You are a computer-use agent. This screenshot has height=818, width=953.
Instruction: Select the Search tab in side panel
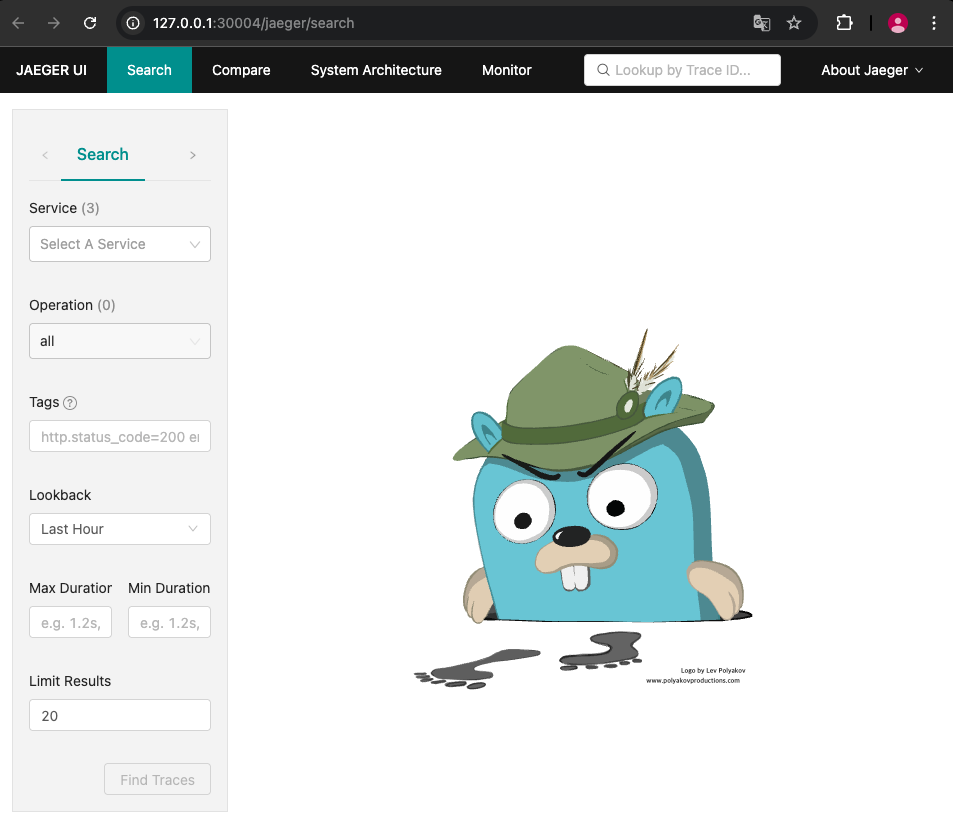pos(103,154)
